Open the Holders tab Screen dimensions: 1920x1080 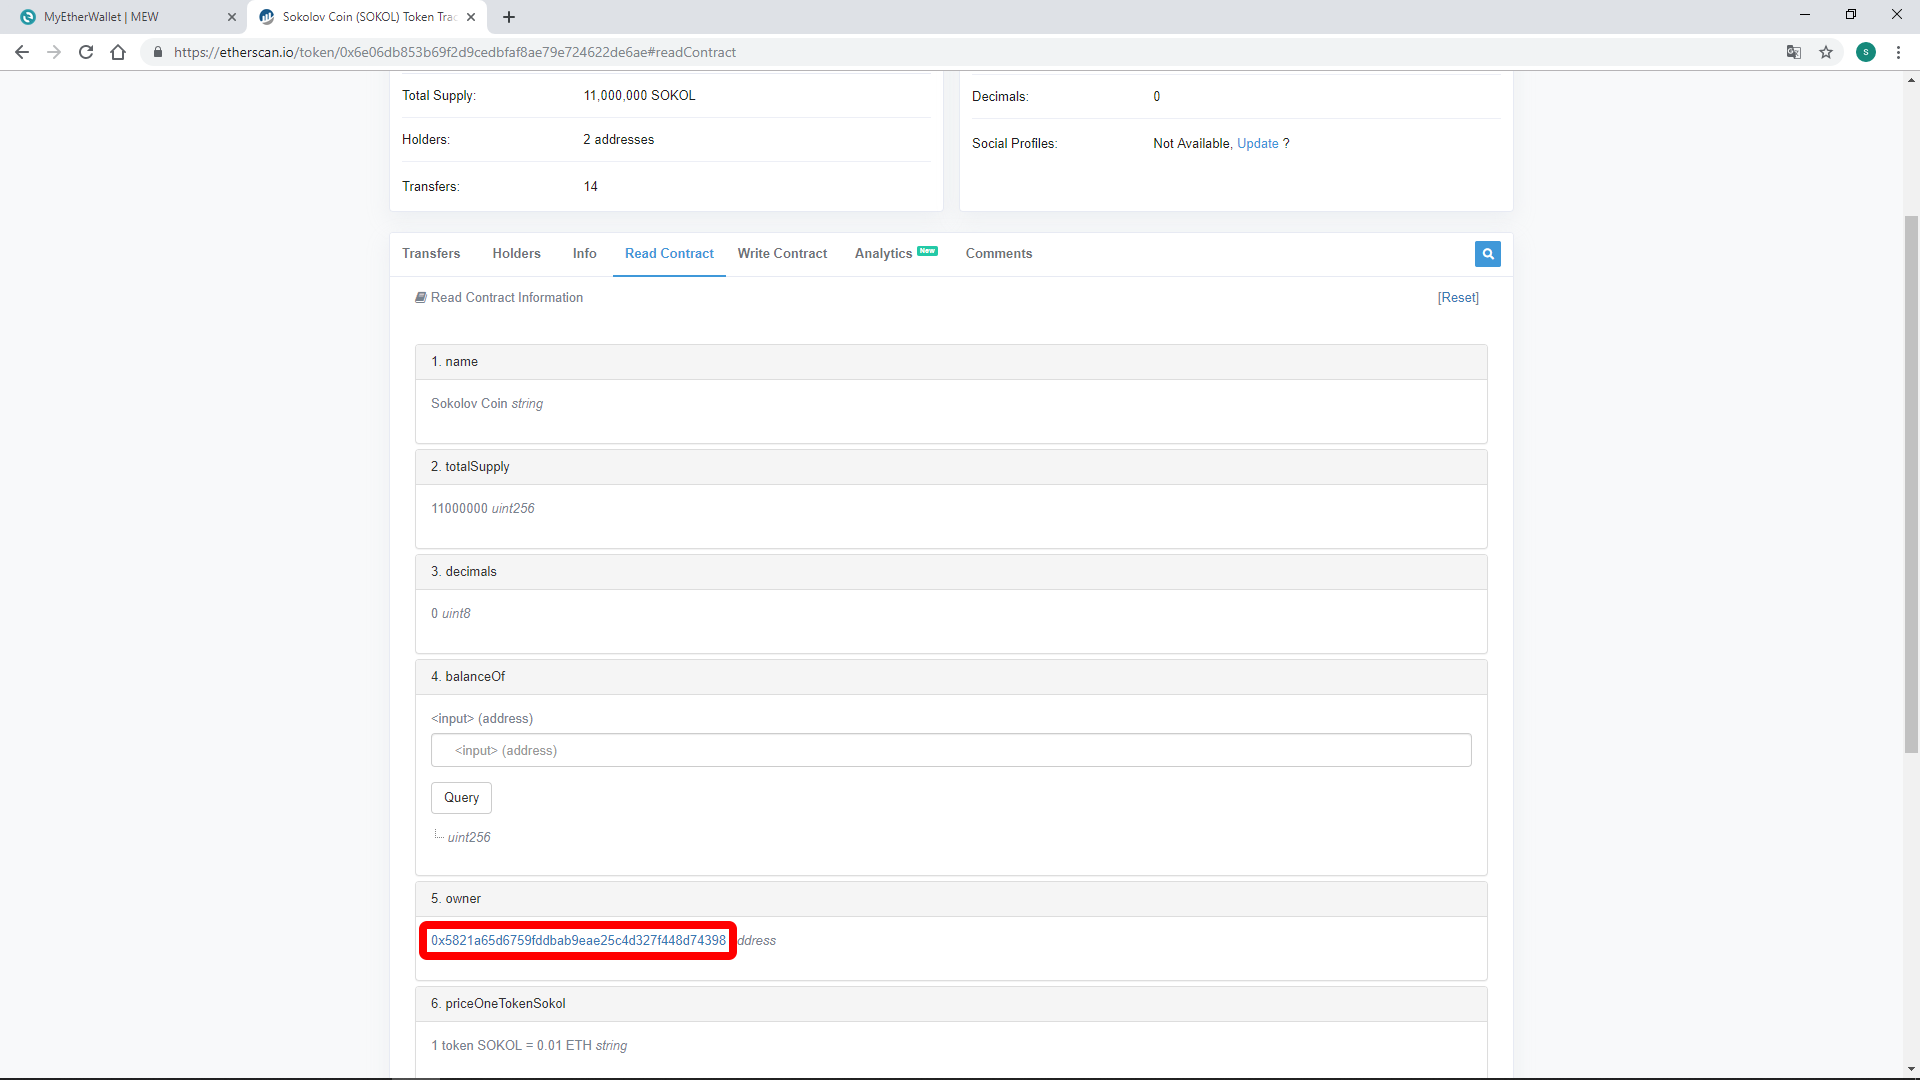coord(516,254)
